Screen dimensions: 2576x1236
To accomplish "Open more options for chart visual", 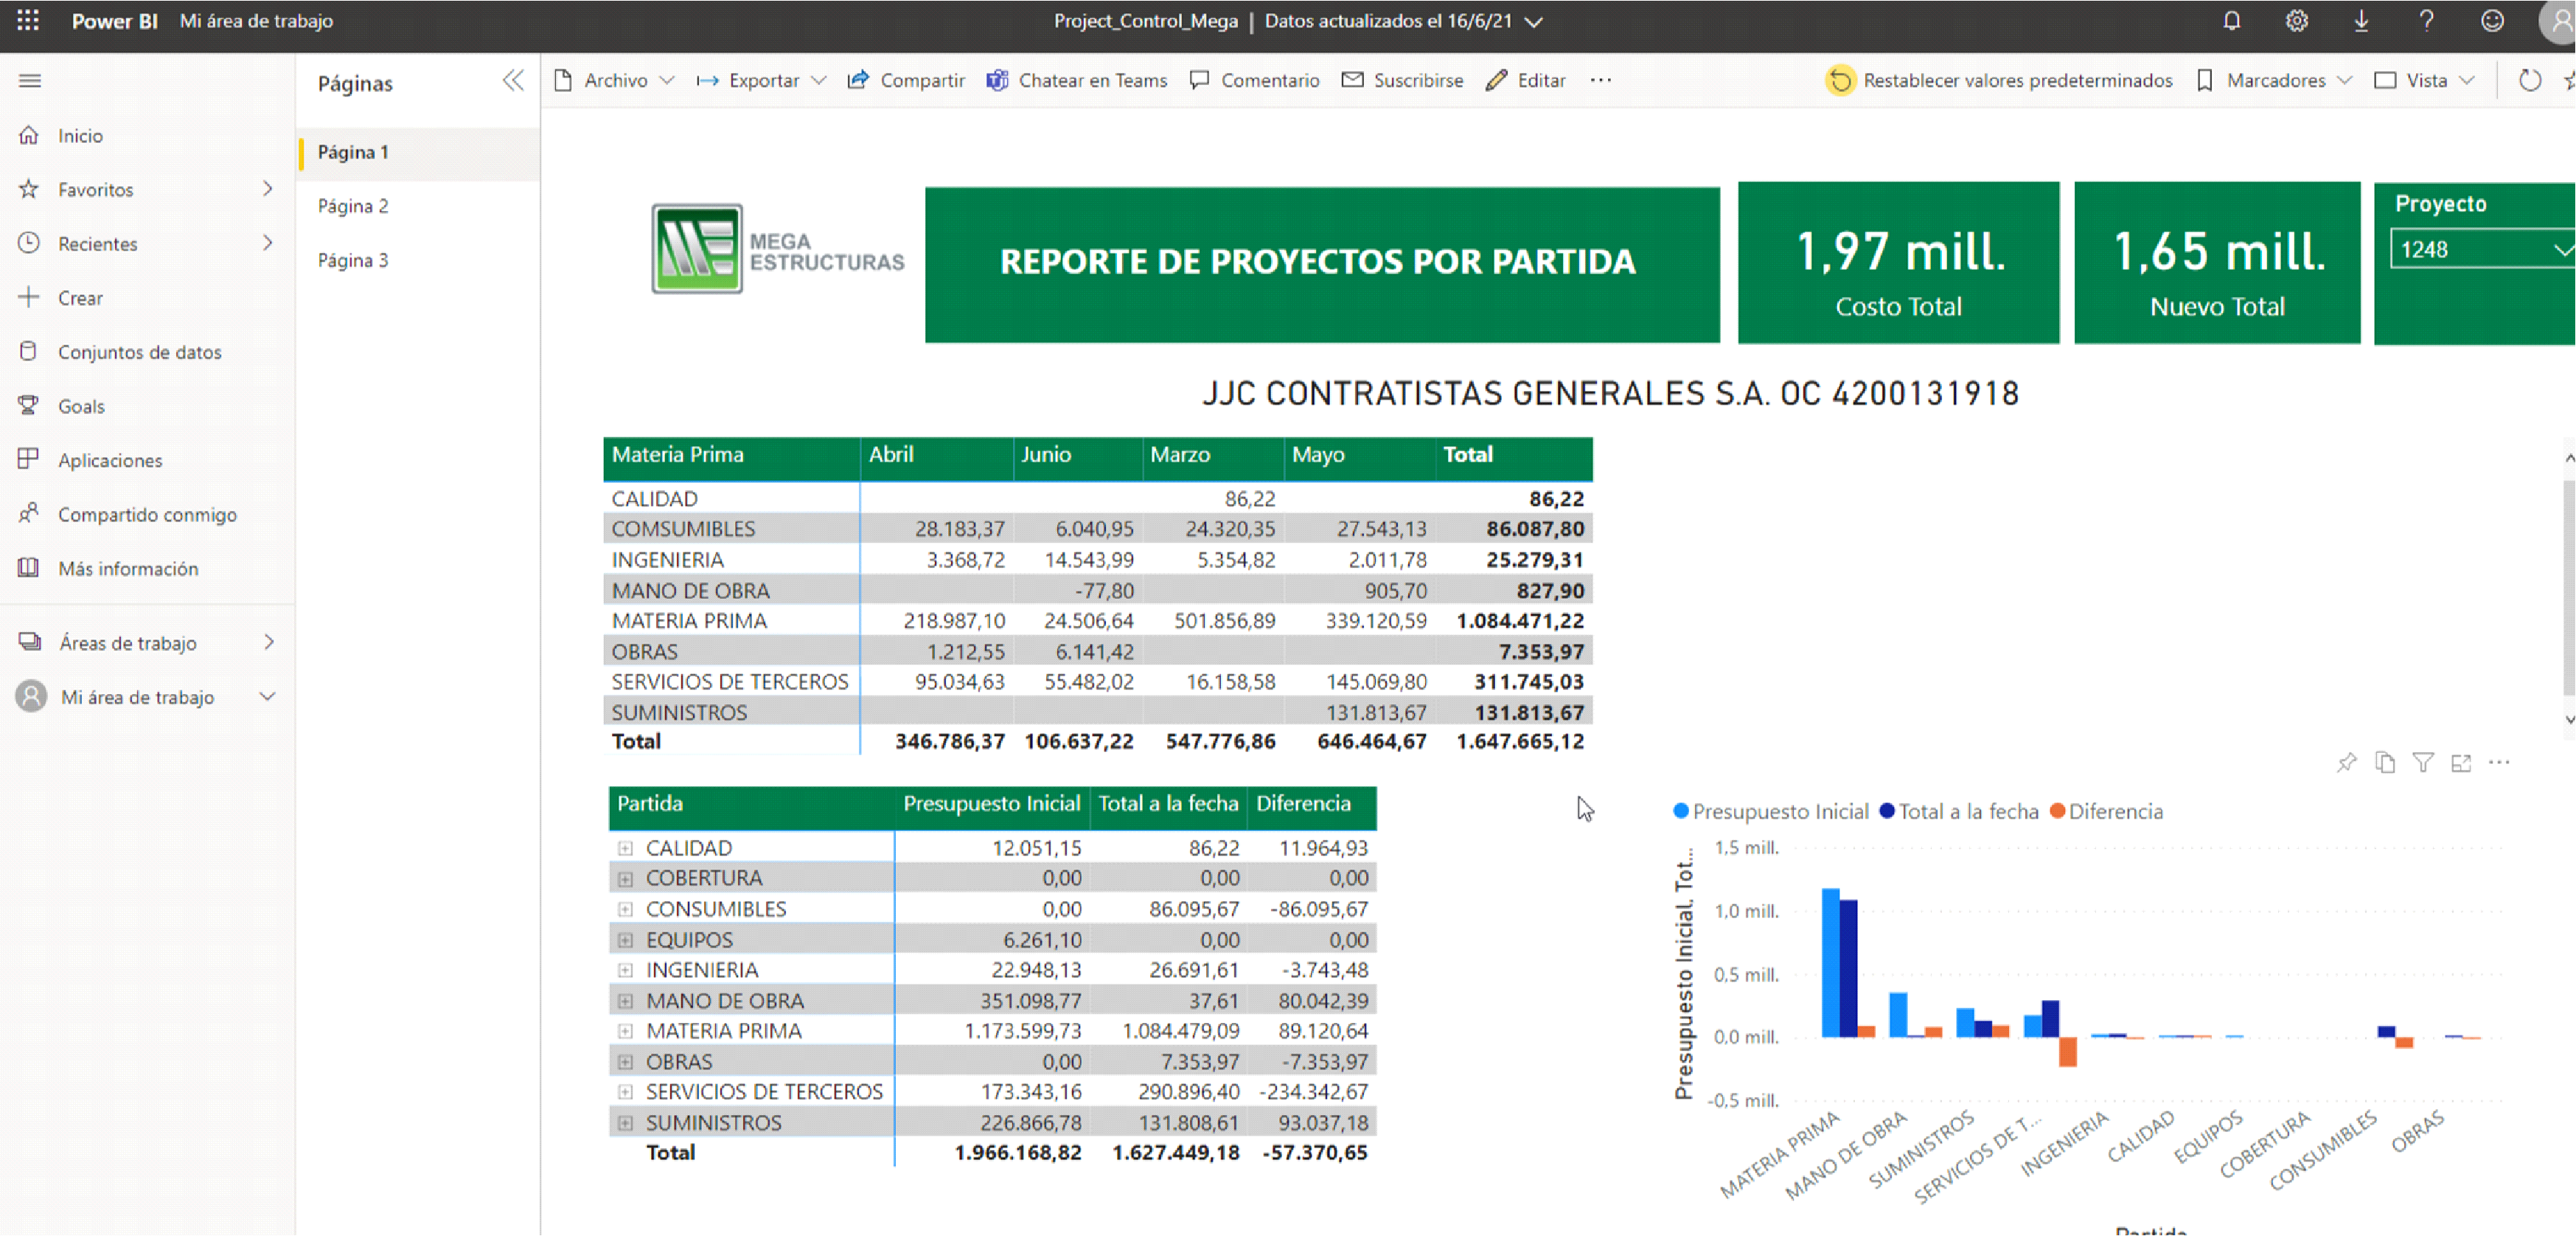I will [2499, 763].
